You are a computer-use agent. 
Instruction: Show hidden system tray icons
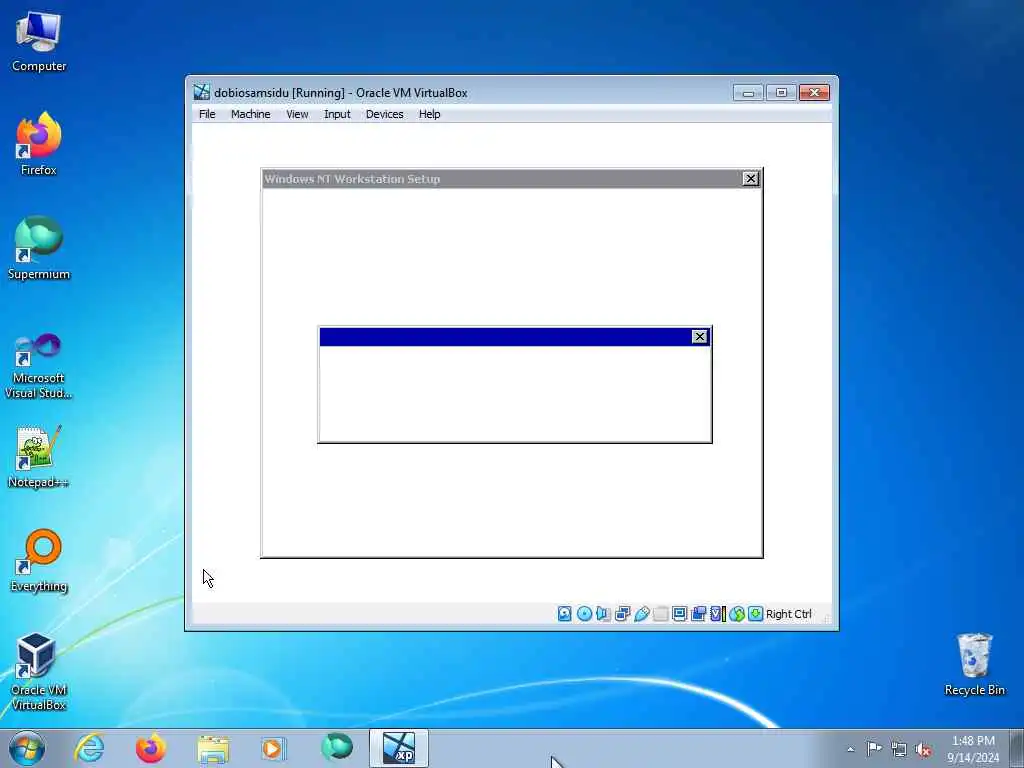850,749
